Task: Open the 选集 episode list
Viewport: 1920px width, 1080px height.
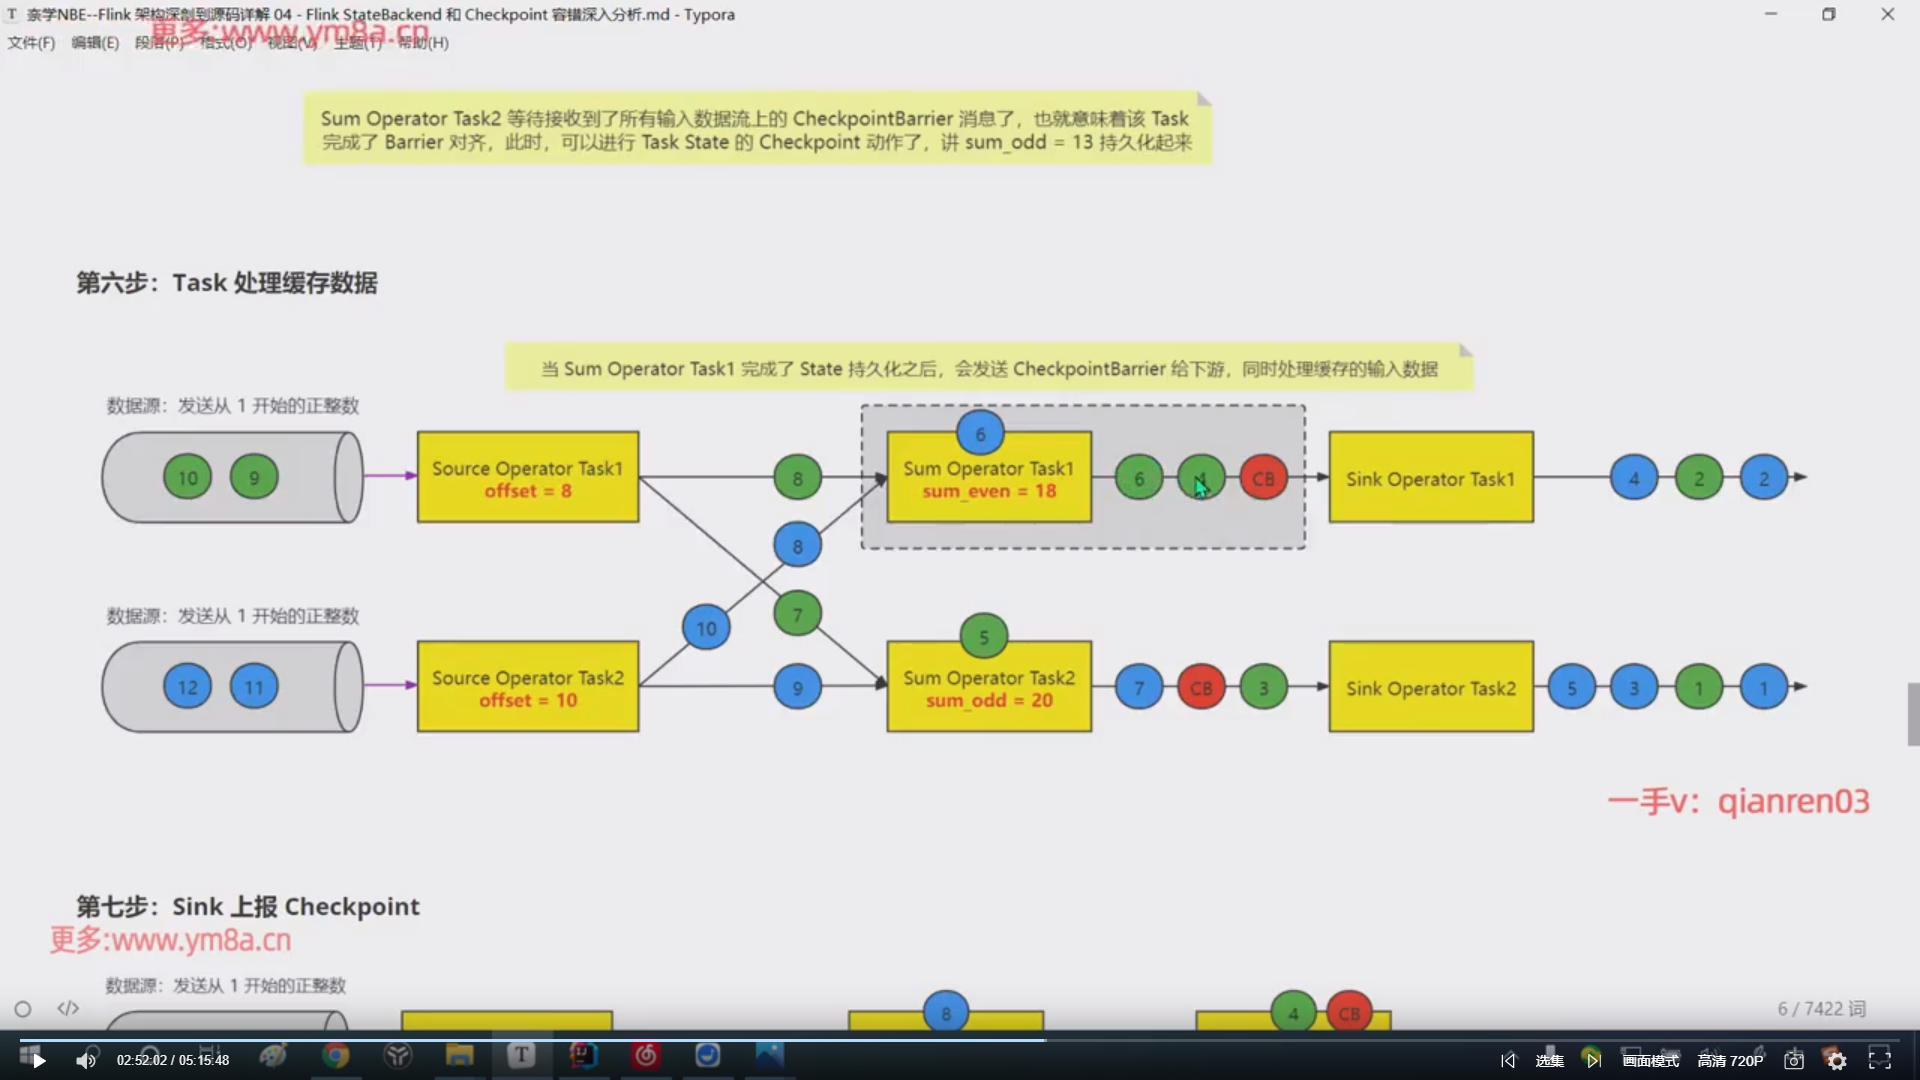Action: [x=1549, y=1060]
